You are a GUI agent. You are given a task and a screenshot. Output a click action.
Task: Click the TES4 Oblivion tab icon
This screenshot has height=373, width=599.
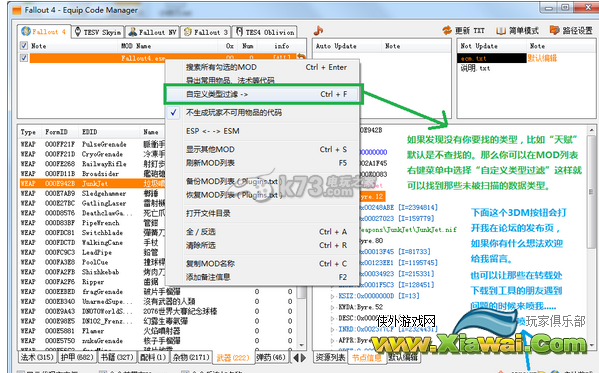coord(239,32)
